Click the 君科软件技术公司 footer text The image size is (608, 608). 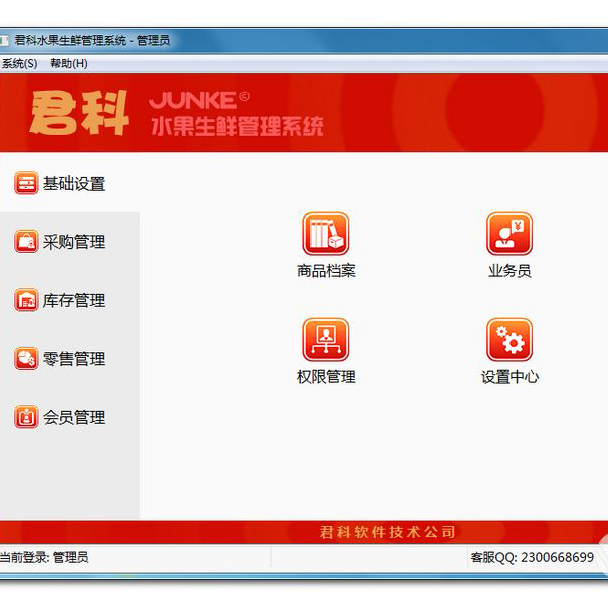pos(386,532)
